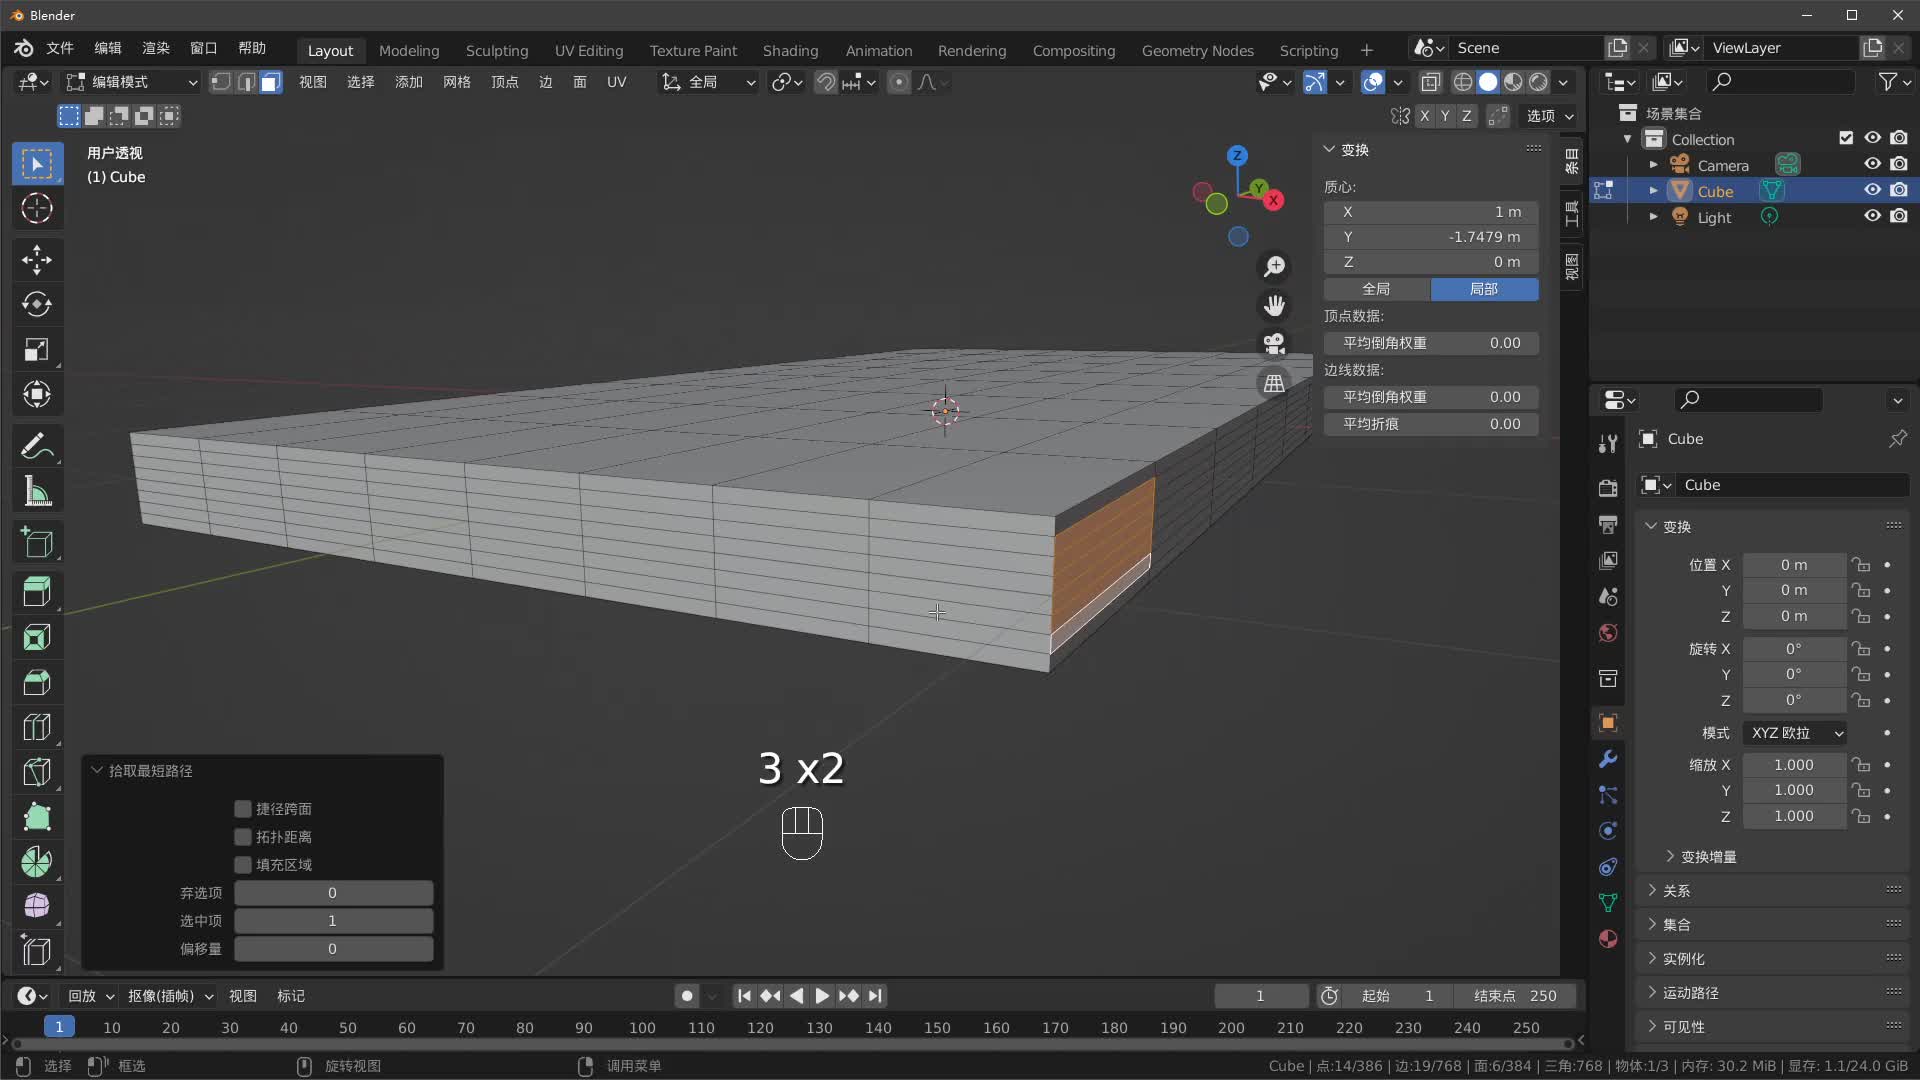Image resolution: width=1920 pixels, height=1080 pixels.
Task: Jump to the end frame
Action: (876, 996)
